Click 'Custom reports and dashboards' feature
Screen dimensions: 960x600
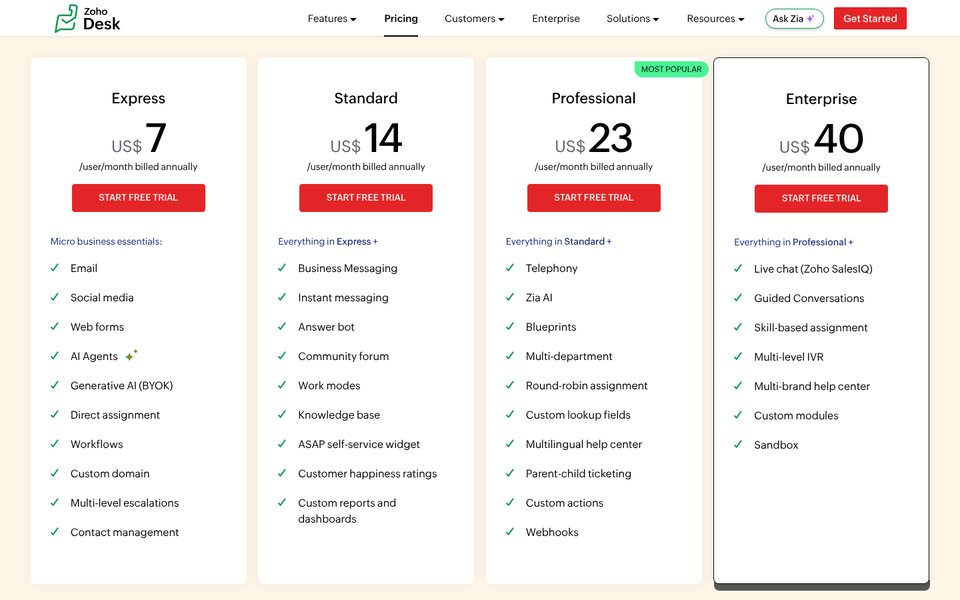click(x=347, y=511)
